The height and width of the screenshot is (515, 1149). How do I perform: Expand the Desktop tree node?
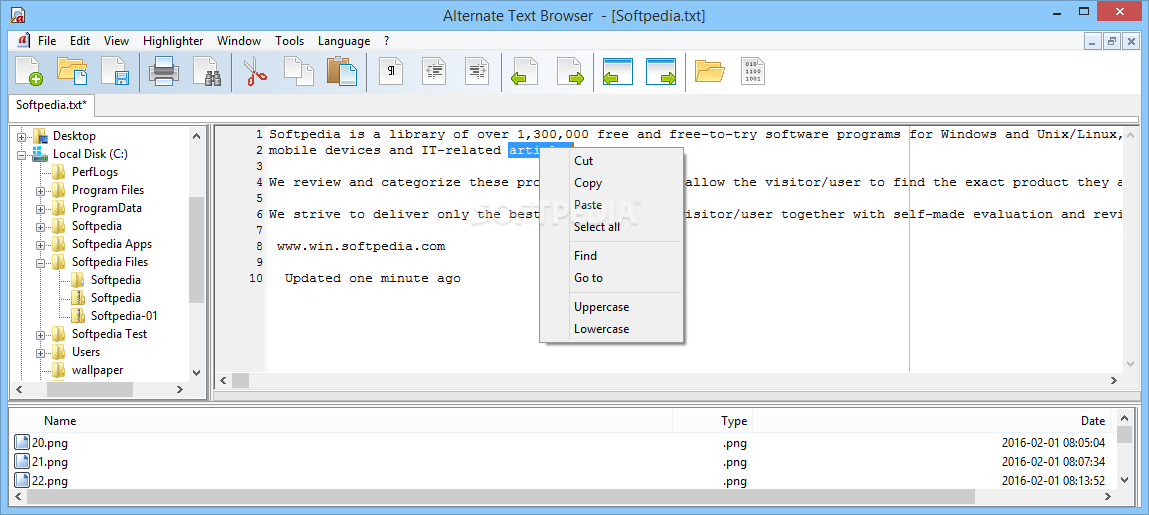(x=21, y=136)
